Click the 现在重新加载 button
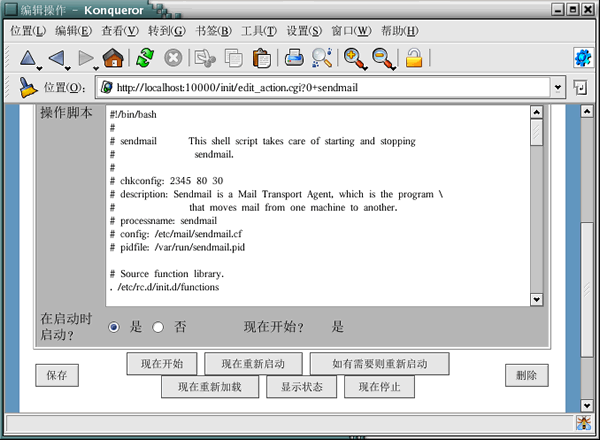The image size is (600, 440). 210,387
